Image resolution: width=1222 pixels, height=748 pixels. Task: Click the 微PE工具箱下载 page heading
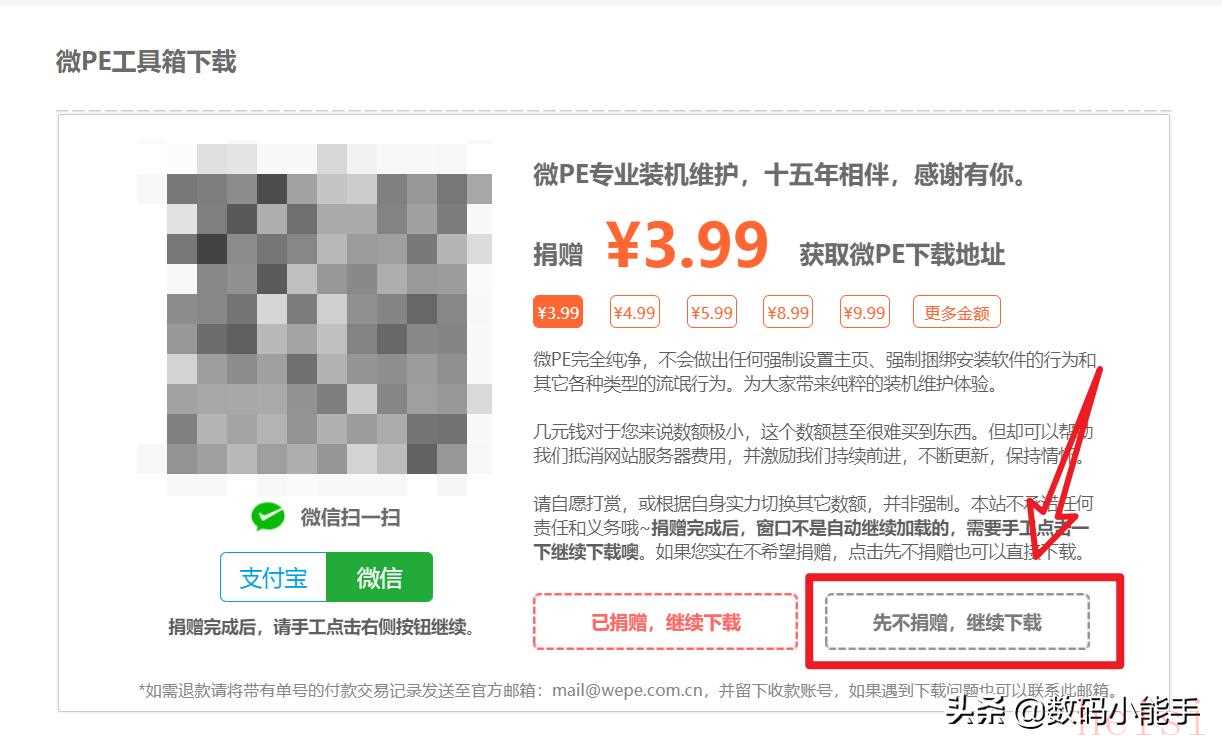coord(146,62)
